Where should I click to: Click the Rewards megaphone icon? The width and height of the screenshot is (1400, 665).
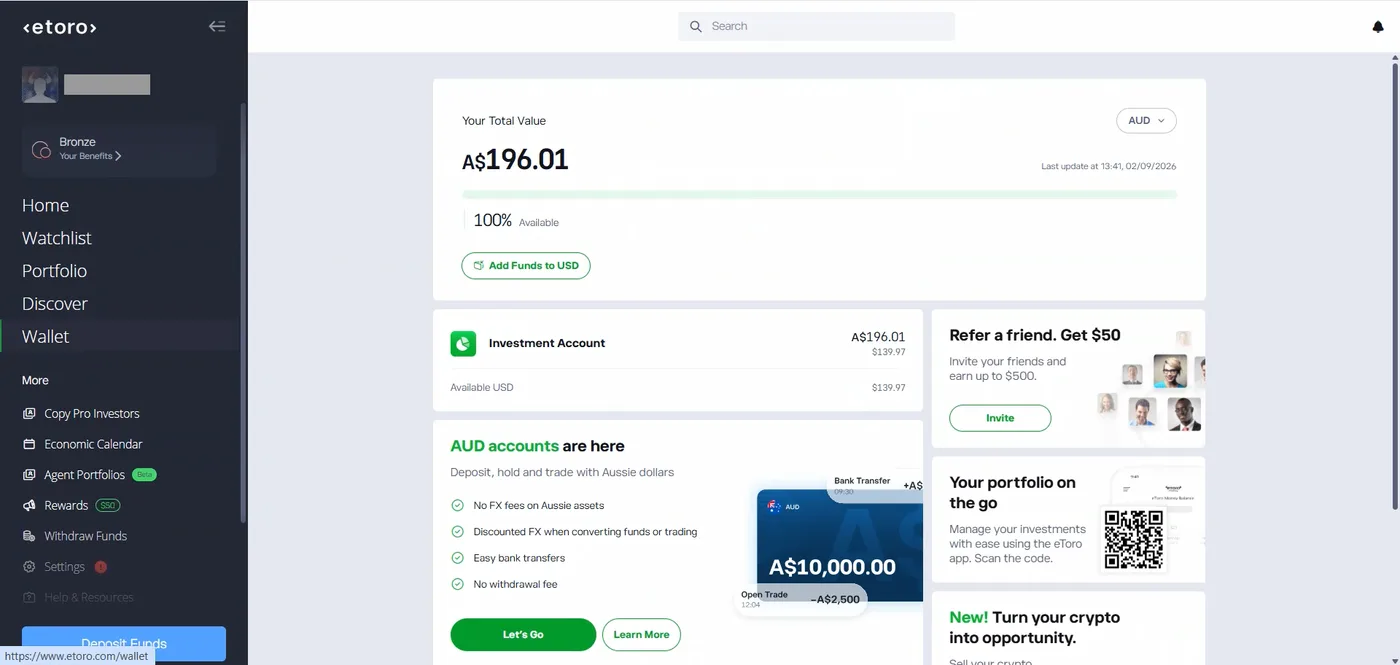(x=29, y=506)
